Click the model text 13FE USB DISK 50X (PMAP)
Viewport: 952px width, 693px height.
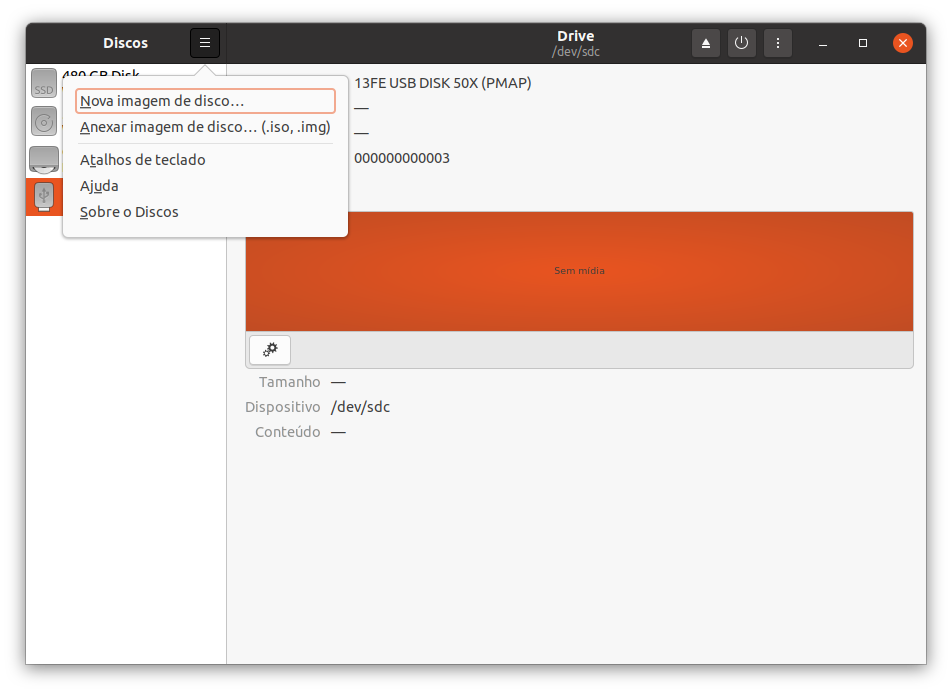[x=443, y=83]
